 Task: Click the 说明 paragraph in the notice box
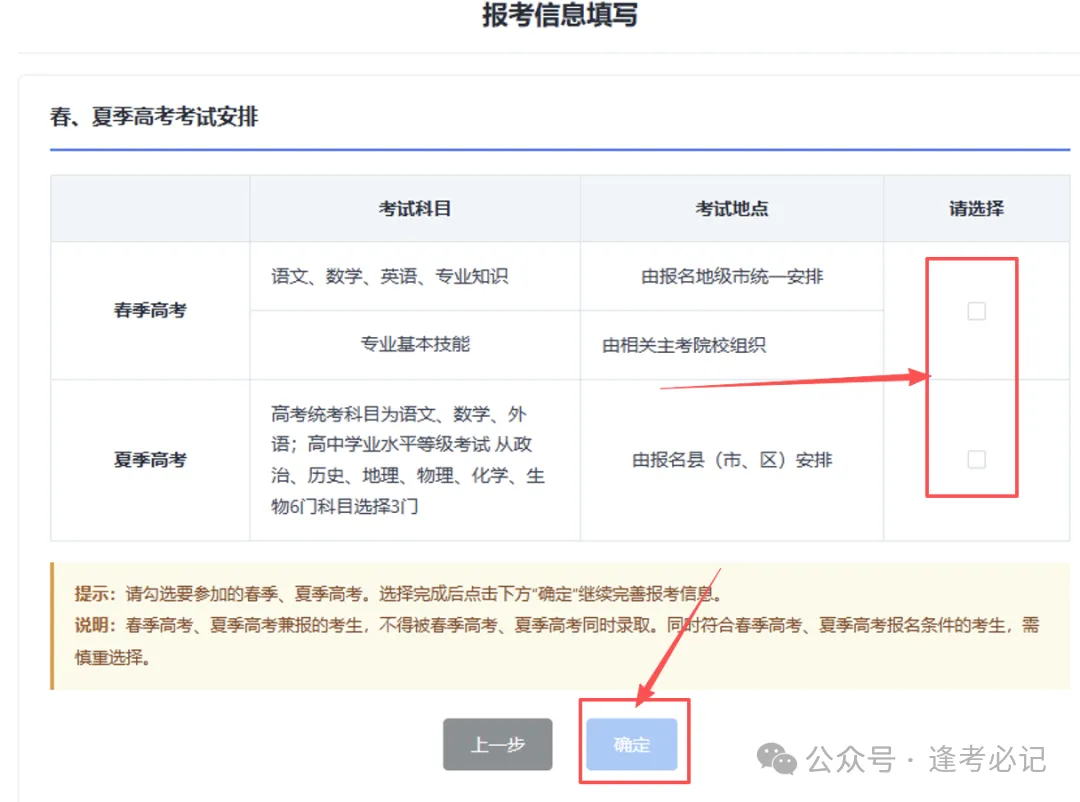click(557, 641)
